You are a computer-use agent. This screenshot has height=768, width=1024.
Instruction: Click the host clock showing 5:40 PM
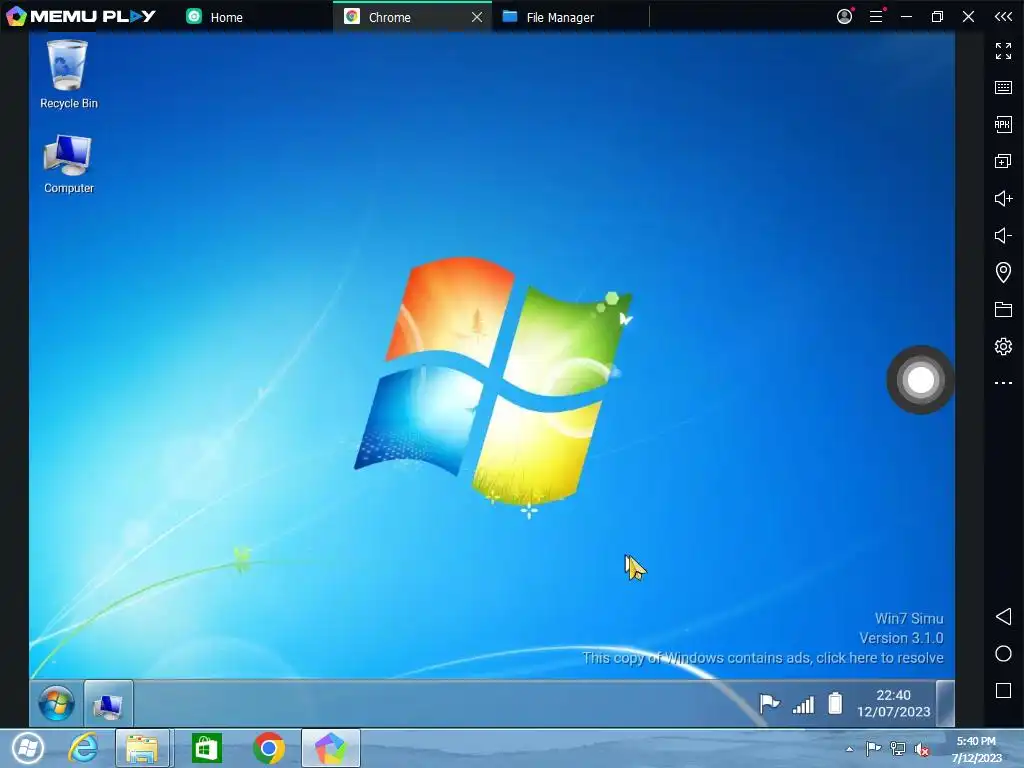tap(976, 749)
